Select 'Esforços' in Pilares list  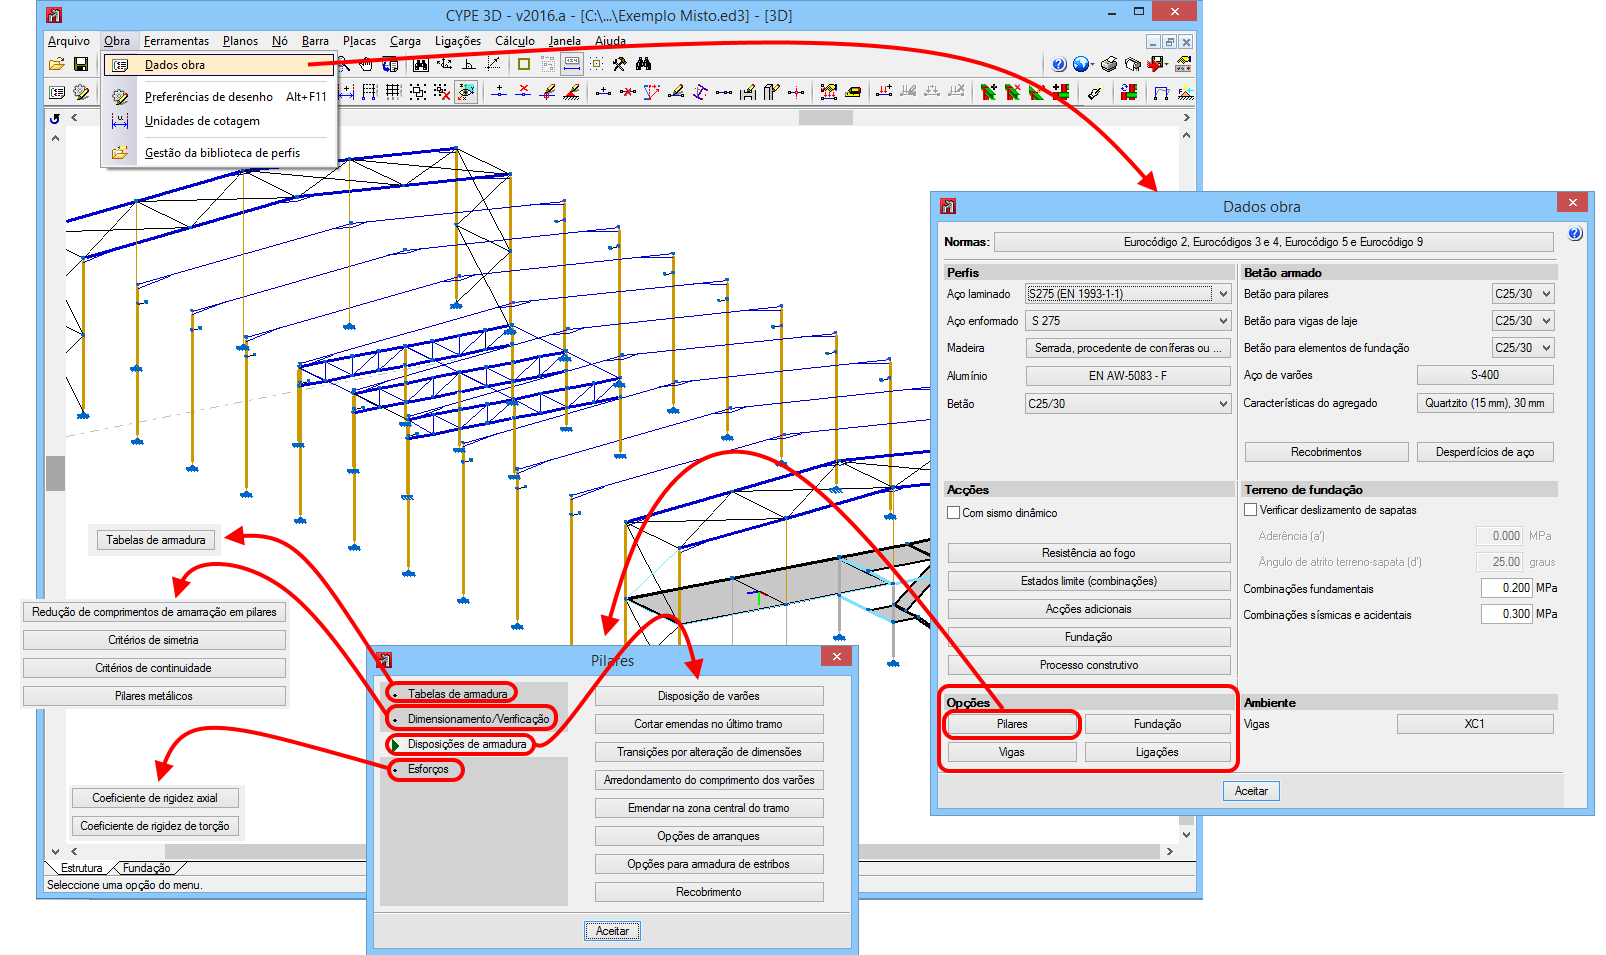tap(428, 769)
